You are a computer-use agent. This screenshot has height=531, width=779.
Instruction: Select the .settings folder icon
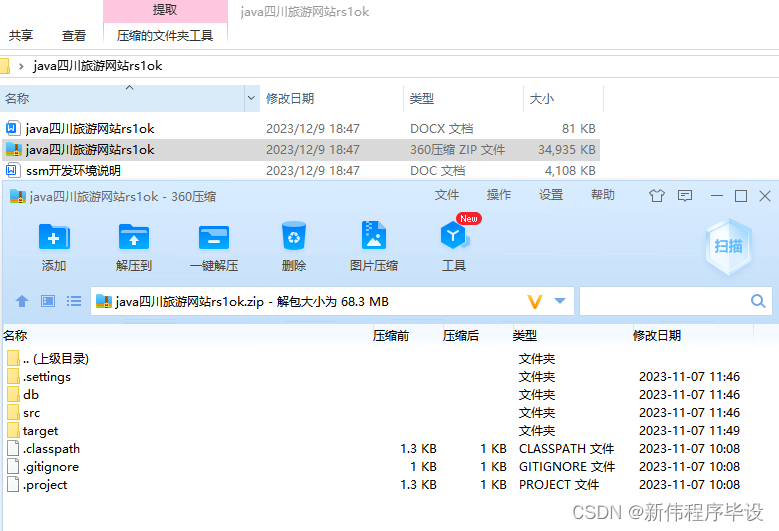pyautogui.click(x=13, y=376)
